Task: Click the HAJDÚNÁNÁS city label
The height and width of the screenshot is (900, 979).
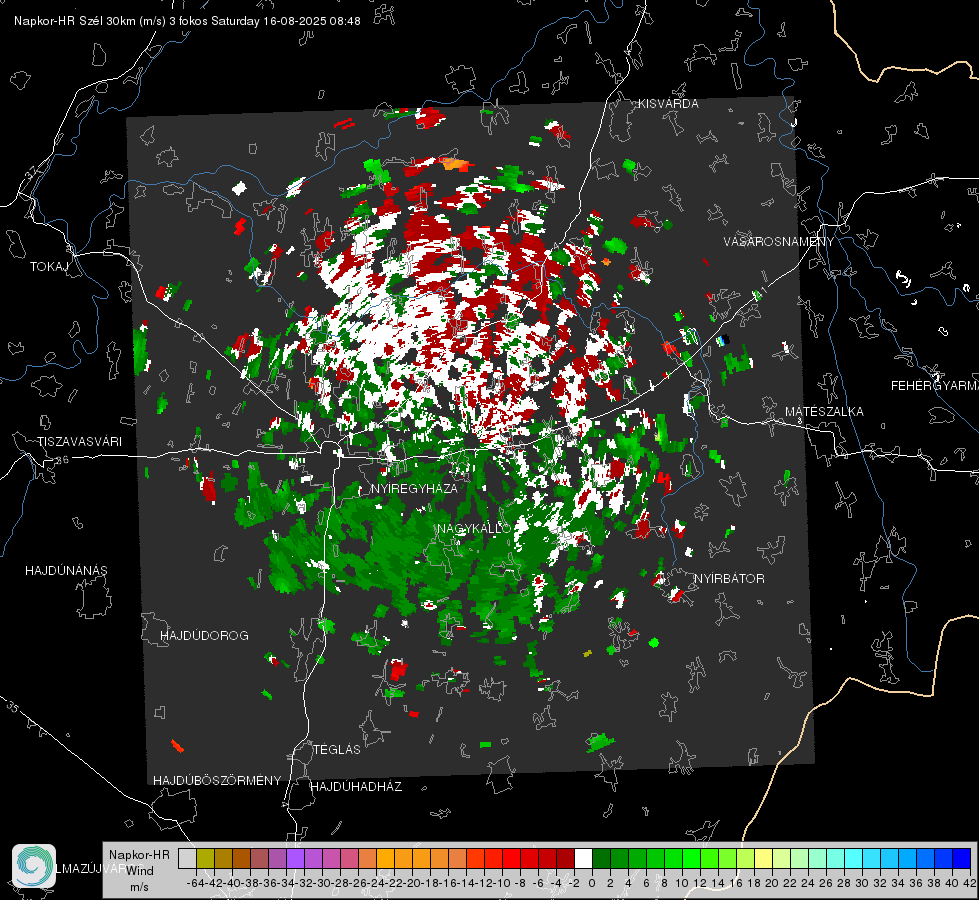Action: tap(66, 571)
